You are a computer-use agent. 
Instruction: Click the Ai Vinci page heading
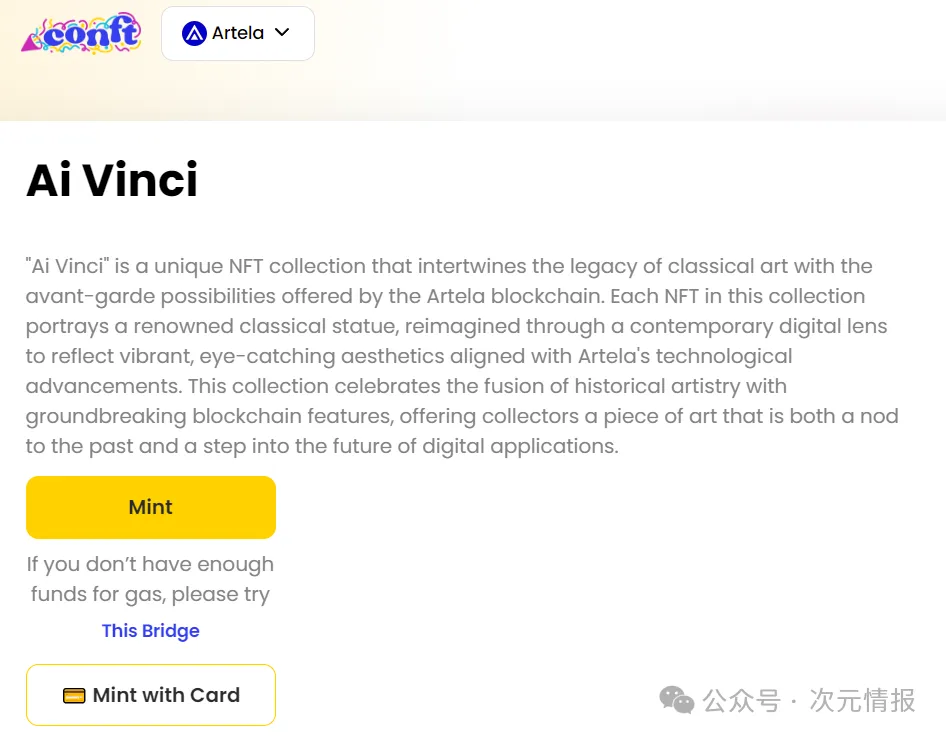(112, 180)
